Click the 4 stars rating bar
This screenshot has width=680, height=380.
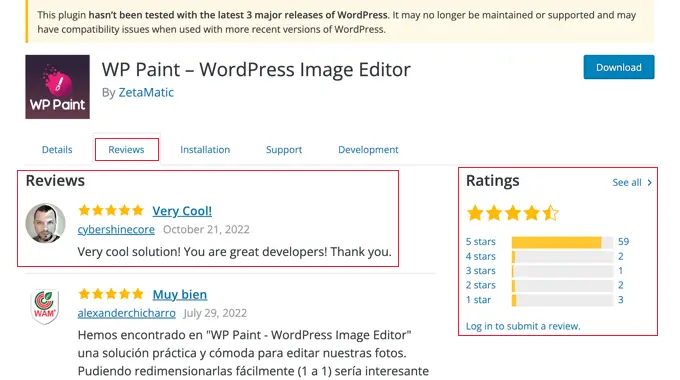click(x=562, y=257)
